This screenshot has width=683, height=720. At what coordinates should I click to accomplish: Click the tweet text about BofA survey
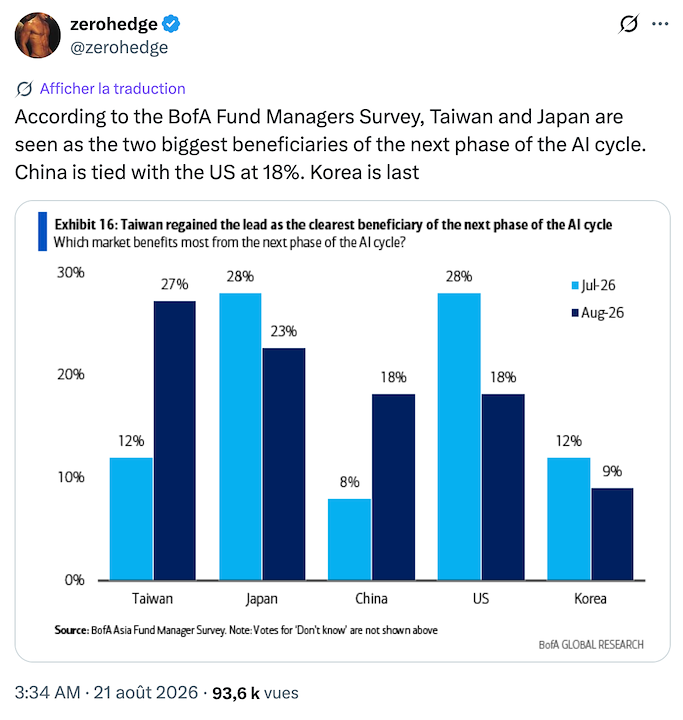pyautogui.click(x=330, y=145)
